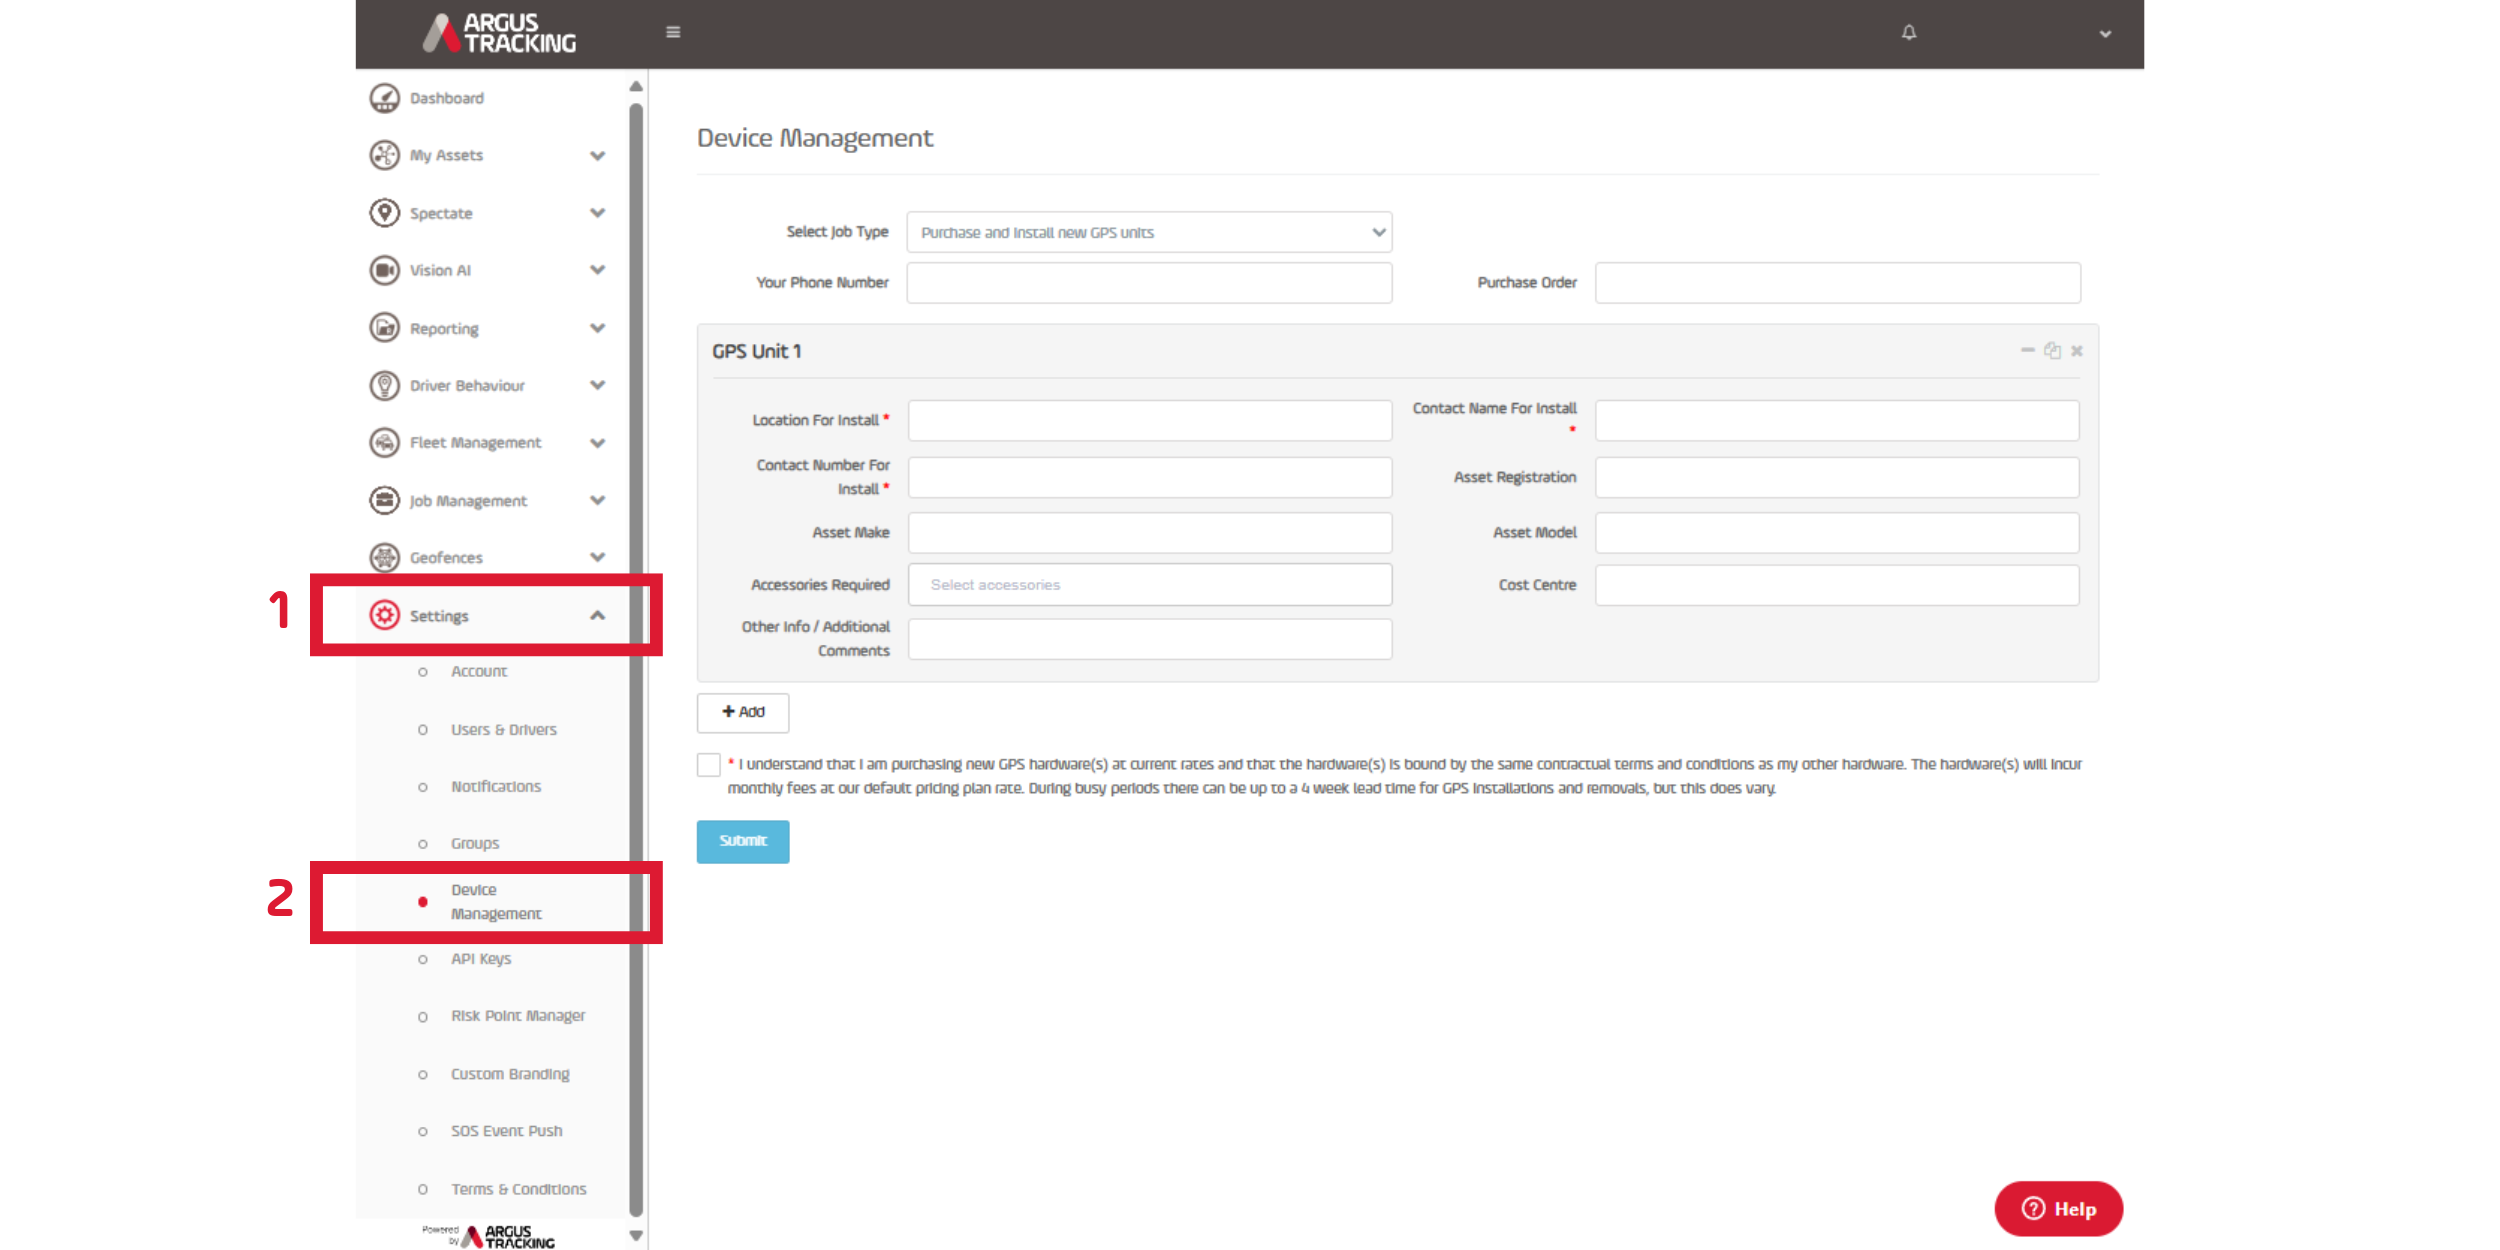Focus Contact Number For Install field
This screenshot has height=1250, width=2500.
[x=1149, y=477]
